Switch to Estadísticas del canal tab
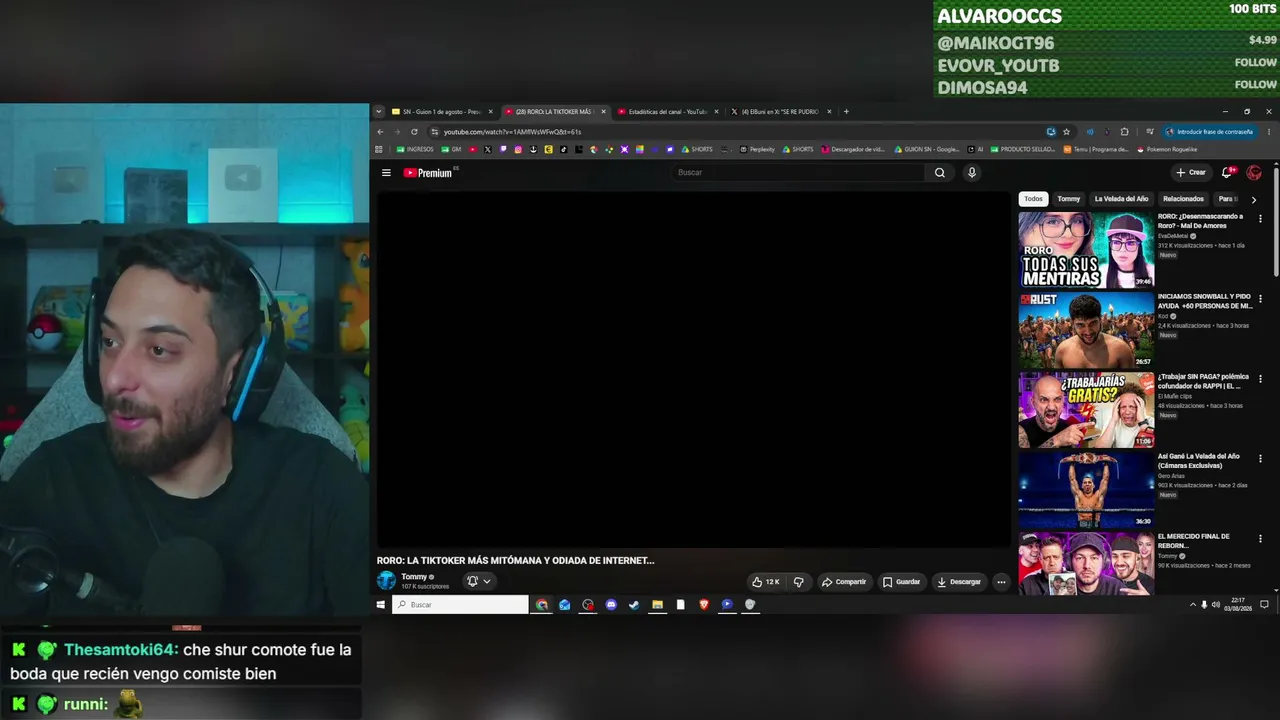The width and height of the screenshot is (1280, 720). pos(667,112)
